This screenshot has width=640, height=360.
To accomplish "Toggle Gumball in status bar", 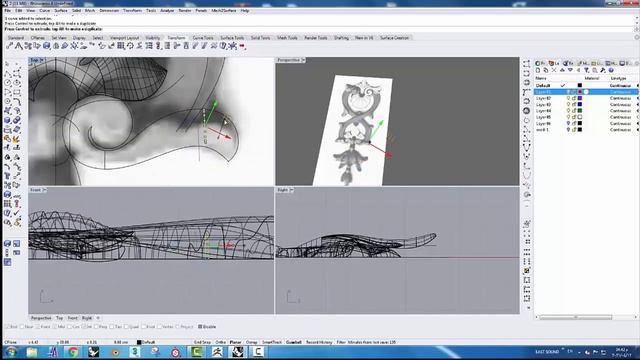I will [293, 342].
